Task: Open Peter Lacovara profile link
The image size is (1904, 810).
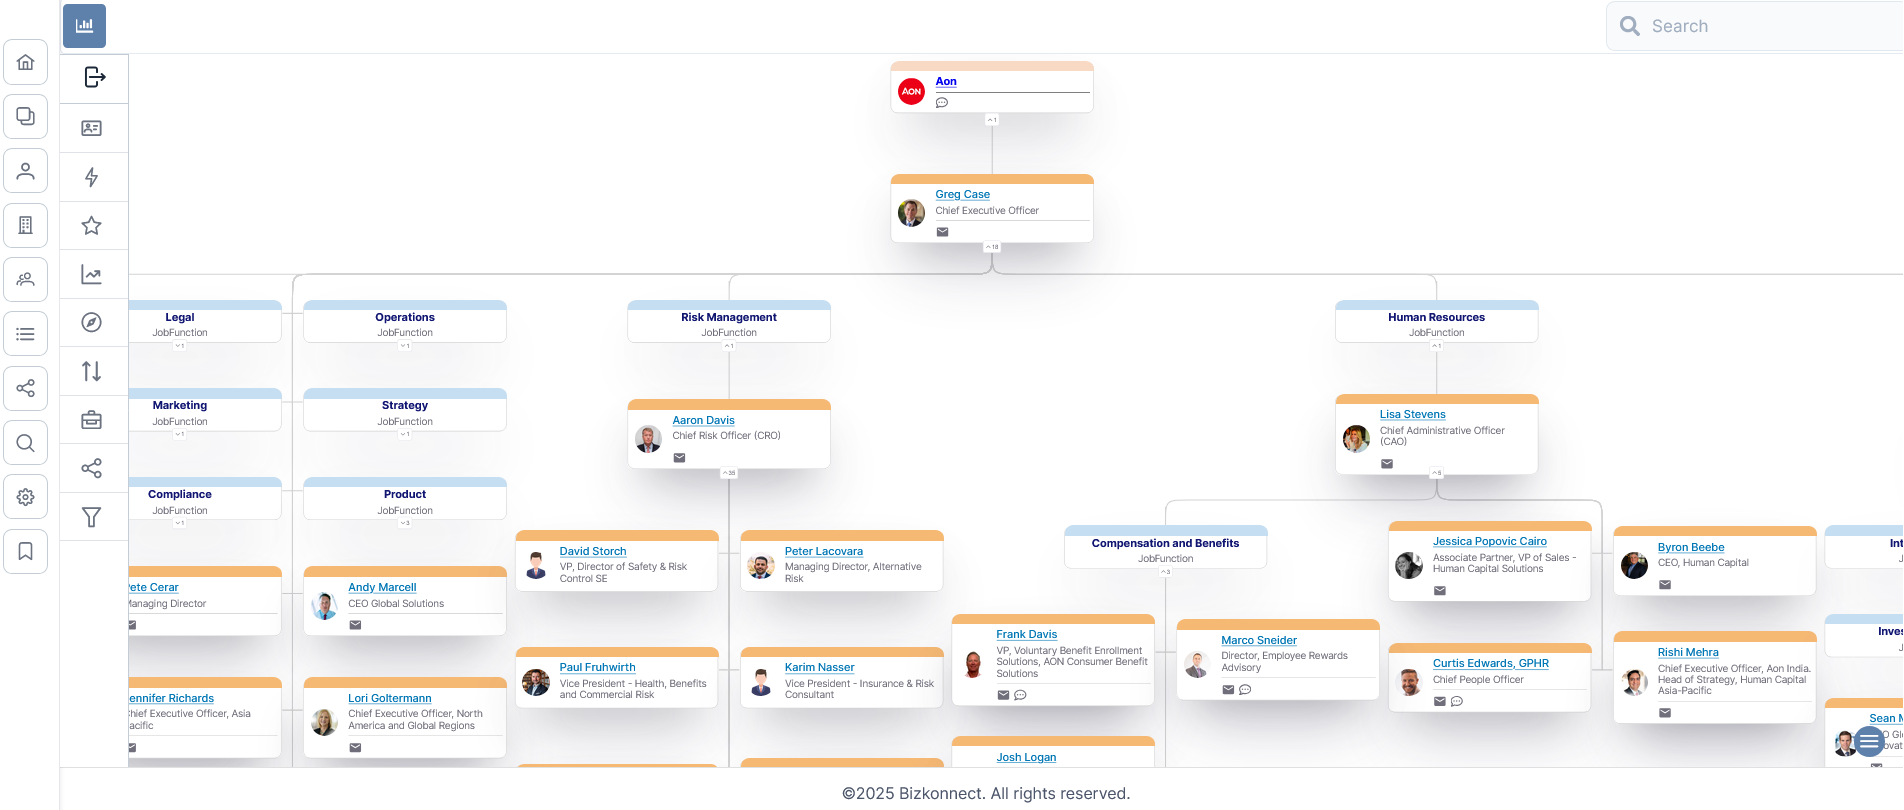Action: coord(824,551)
